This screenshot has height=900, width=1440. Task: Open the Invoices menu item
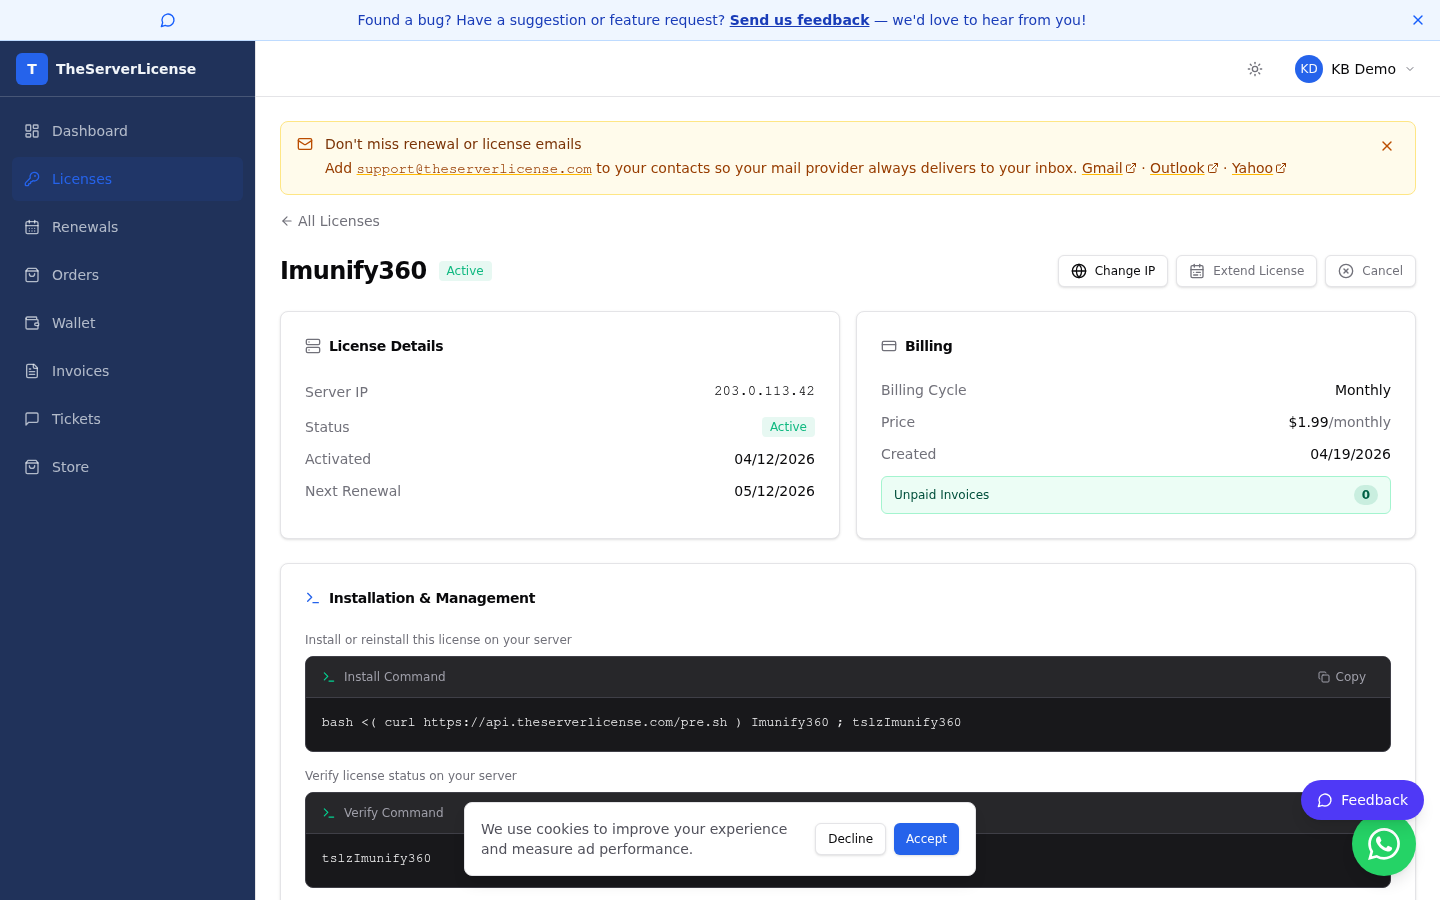coord(127,371)
